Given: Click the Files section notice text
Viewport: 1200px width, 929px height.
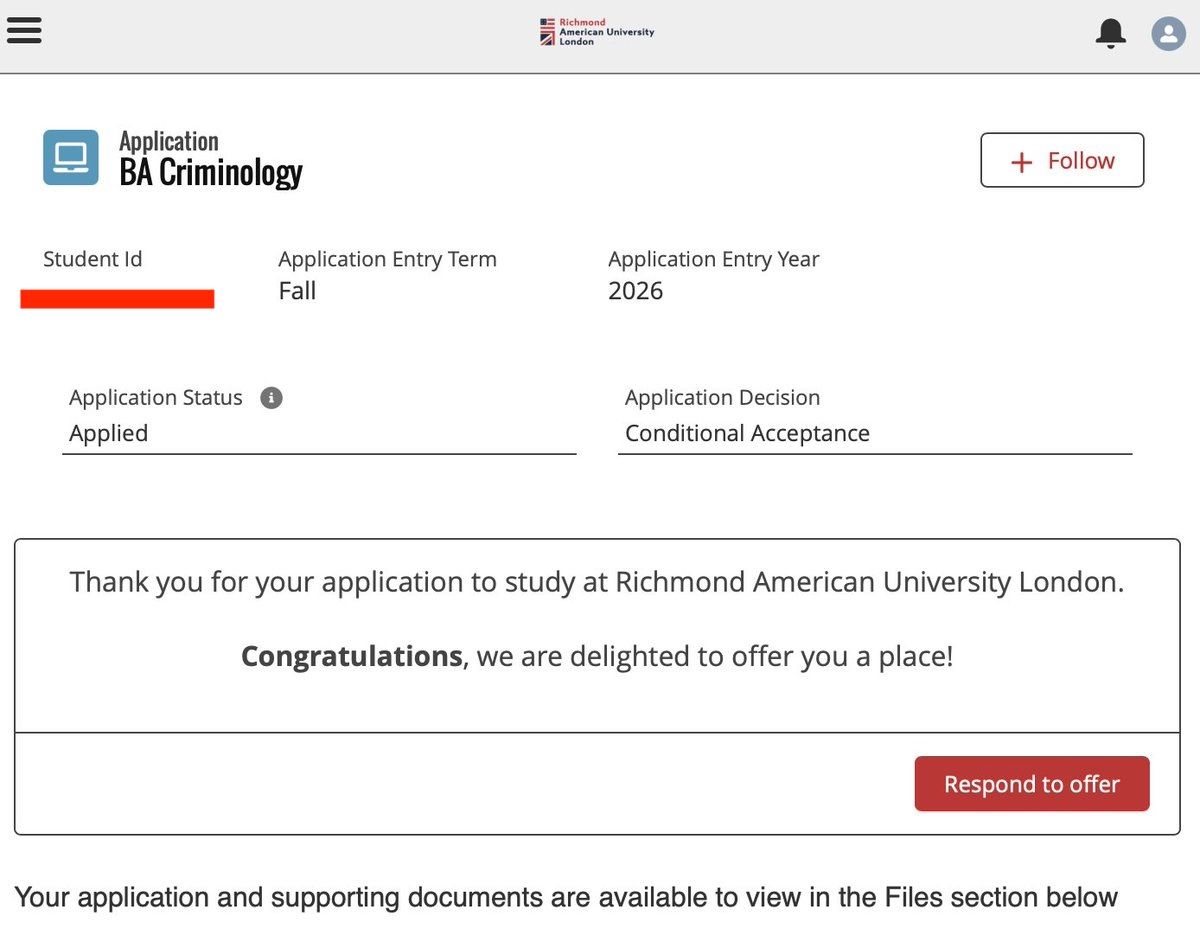Looking at the screenshot, I should tap(566, 897).
